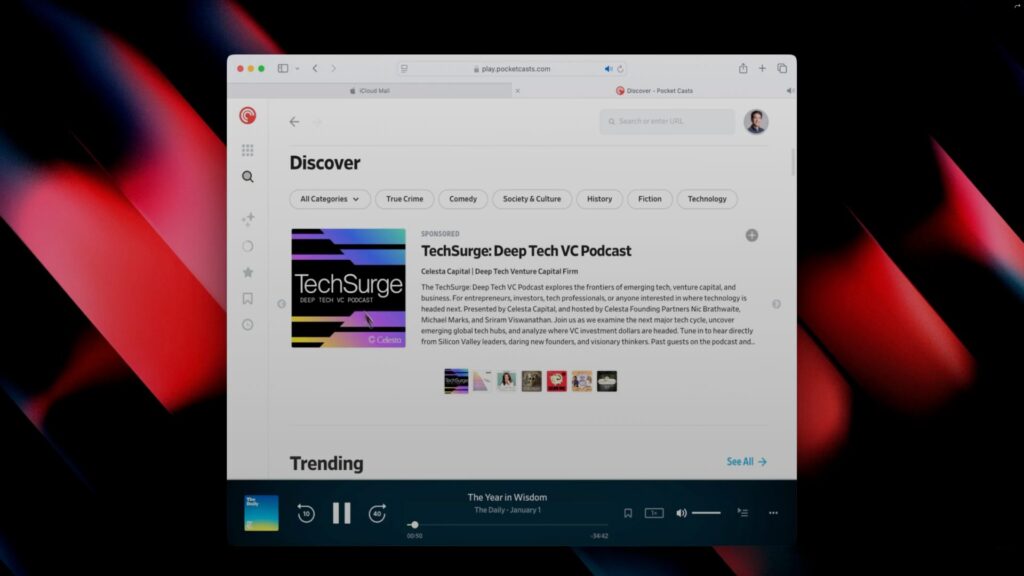Screen dimensions: 1024x576
Task: Select the Search magnifier in the sidebar
Action: coord(247,176)
